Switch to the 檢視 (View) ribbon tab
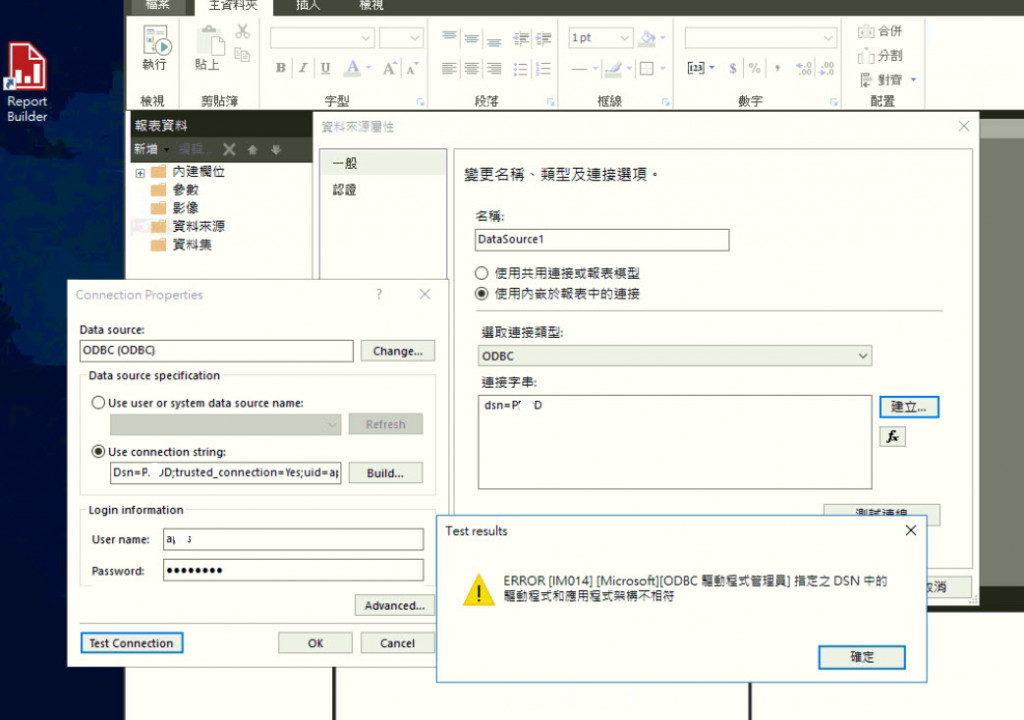 [371, 5]
